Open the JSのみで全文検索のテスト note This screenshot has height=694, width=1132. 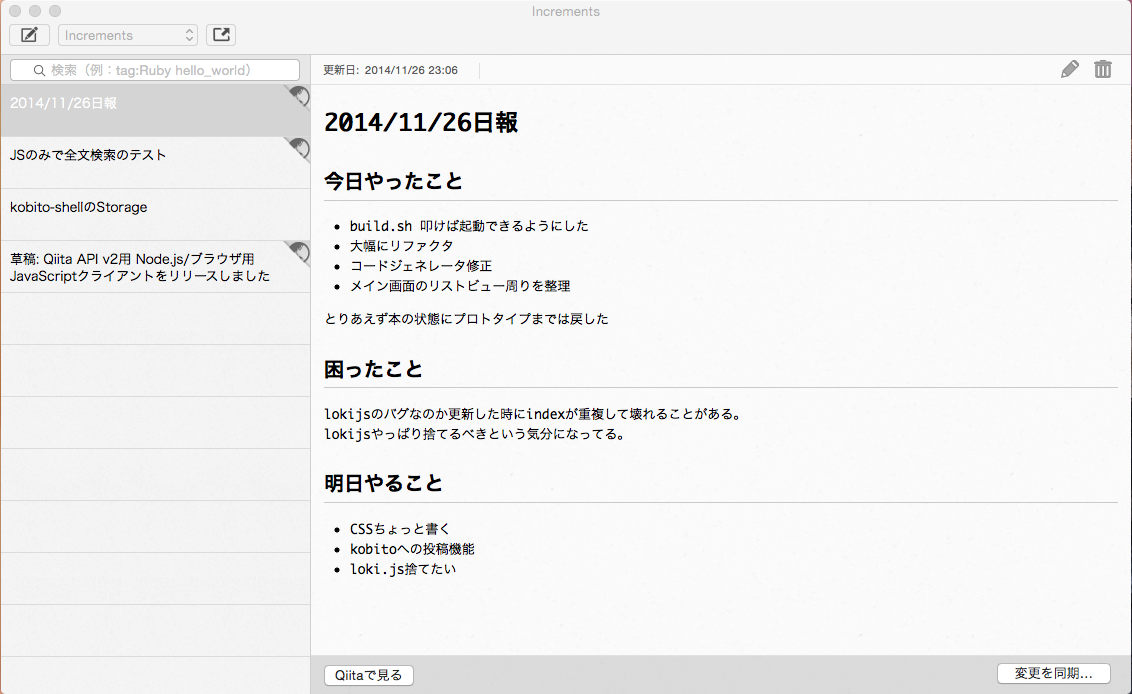coord(155,162)
